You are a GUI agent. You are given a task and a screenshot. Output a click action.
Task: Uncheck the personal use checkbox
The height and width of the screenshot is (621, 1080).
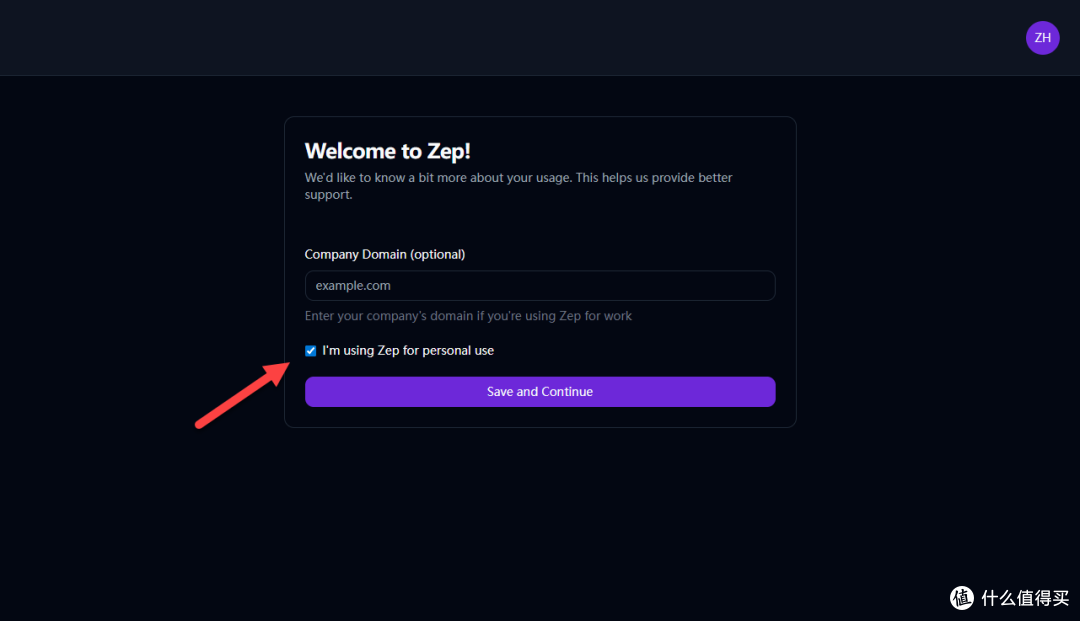click(x=311, y=350)
